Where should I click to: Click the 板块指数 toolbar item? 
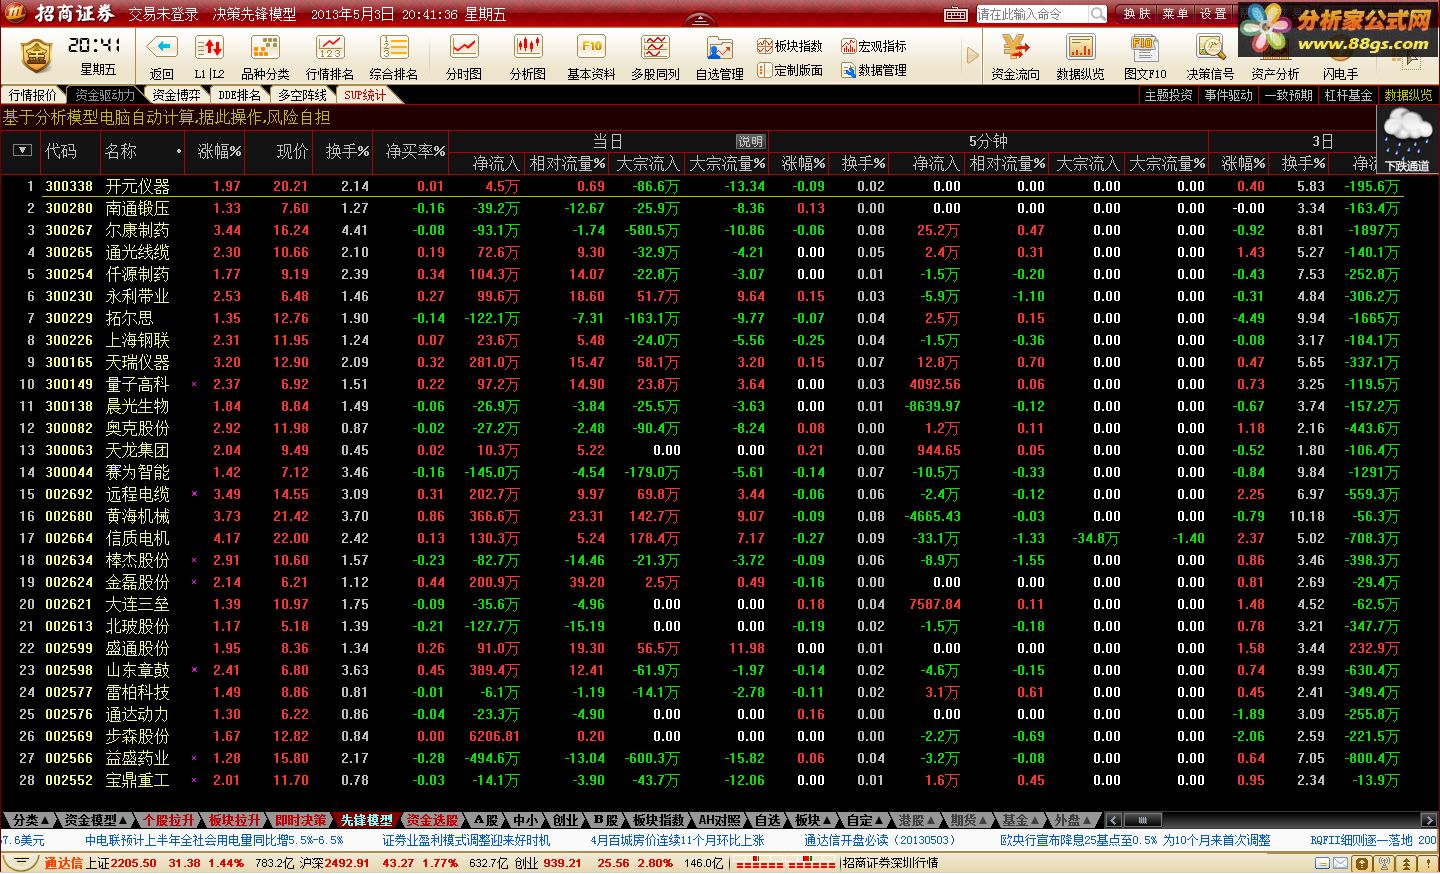tap(790, 46)
